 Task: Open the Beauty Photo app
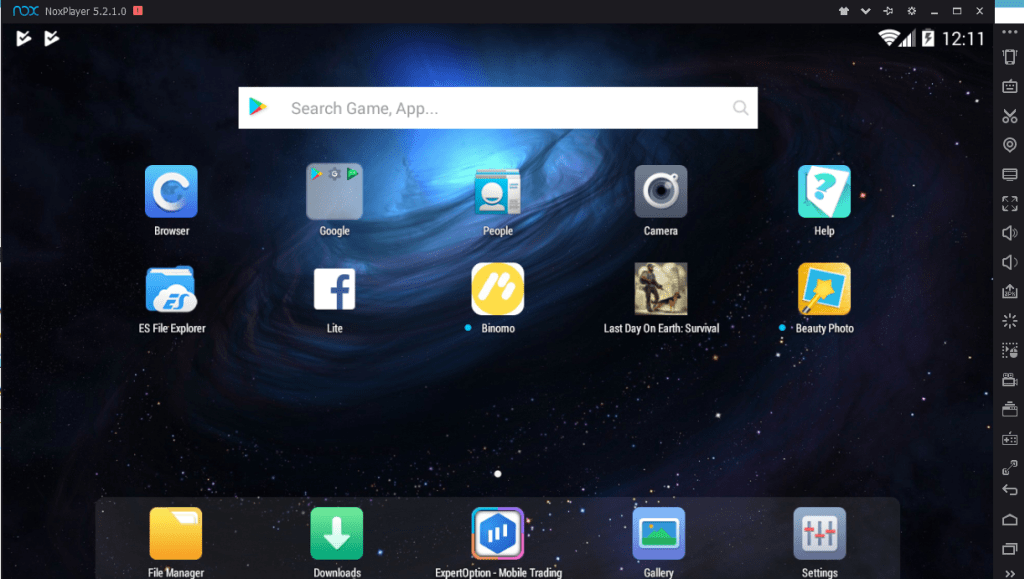click(824, 289)
